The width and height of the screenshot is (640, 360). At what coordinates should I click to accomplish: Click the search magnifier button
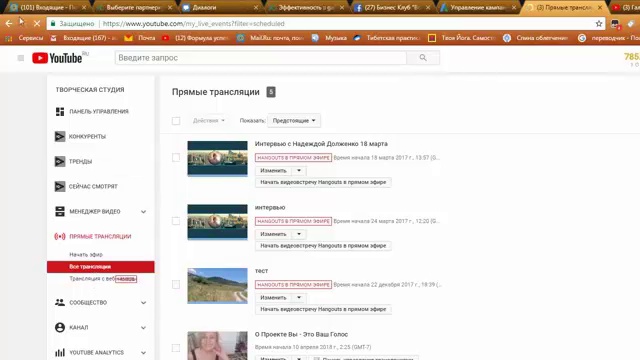[x=423, y=58]
